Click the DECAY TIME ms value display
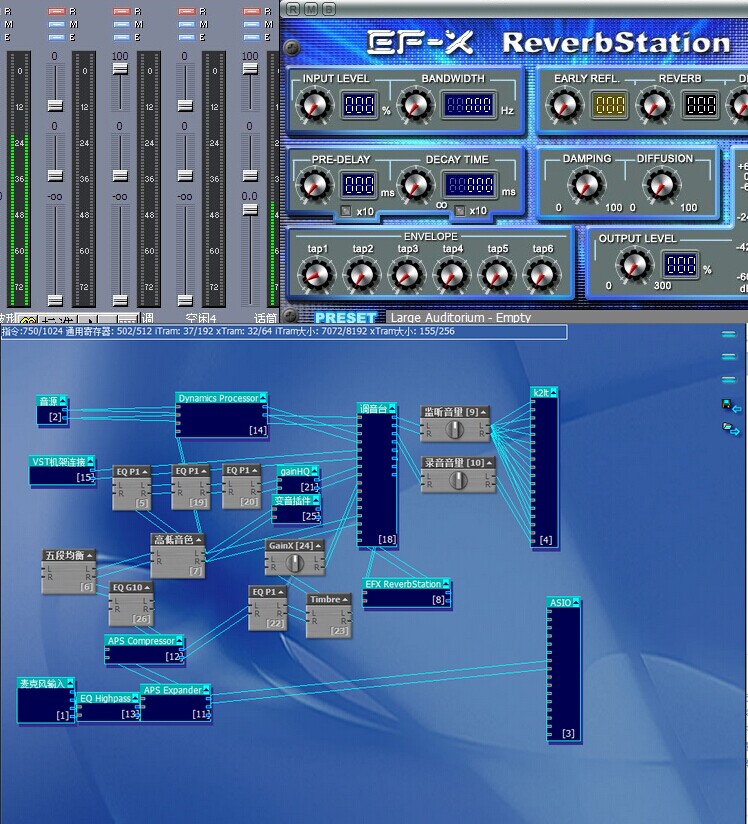748x824 pixels. click(469, 184)
